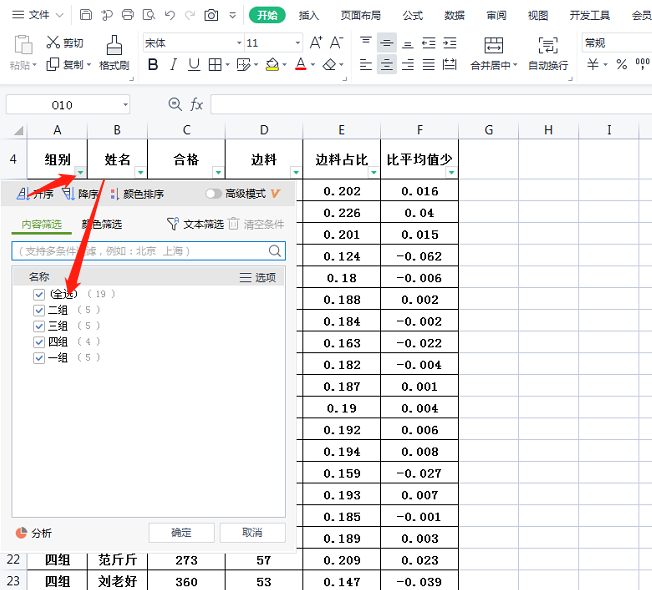Click the Print icon
The height and width of the screenshot is (590, 652).
tap(128, 15)
